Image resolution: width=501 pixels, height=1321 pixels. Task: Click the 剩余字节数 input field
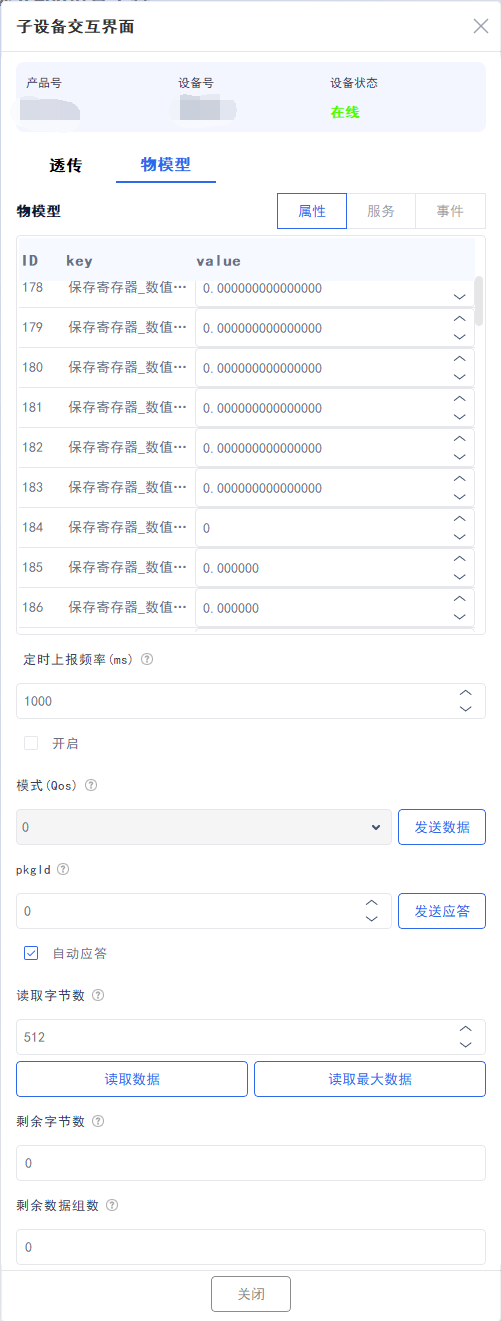click(251, 1163)
